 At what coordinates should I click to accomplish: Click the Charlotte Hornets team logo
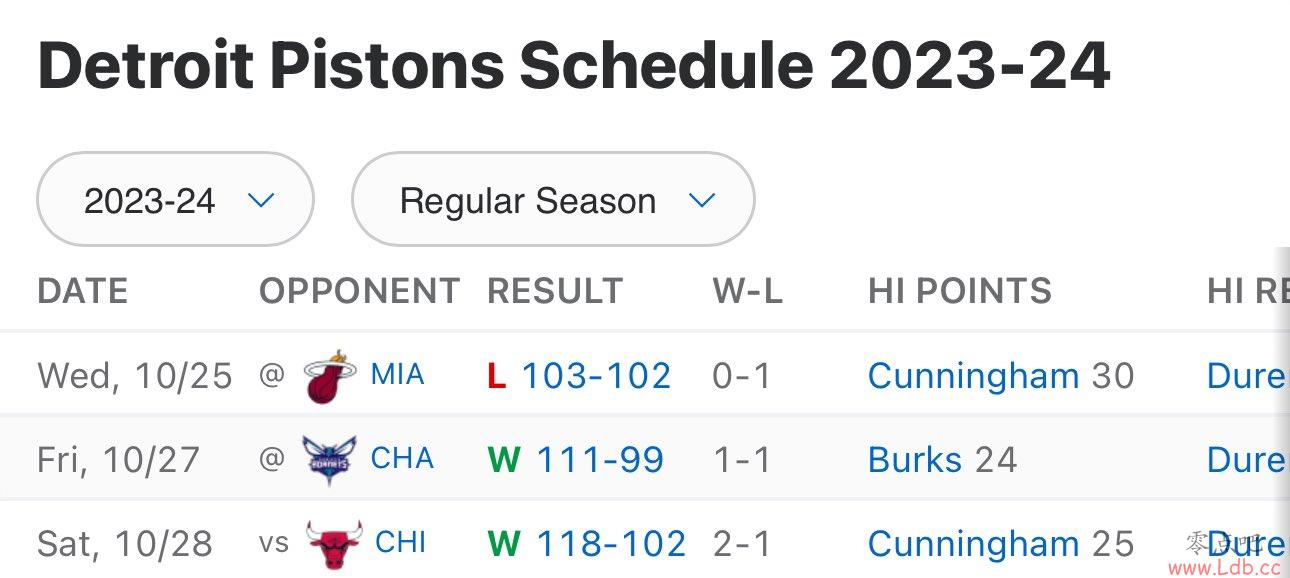click(329, 460)
